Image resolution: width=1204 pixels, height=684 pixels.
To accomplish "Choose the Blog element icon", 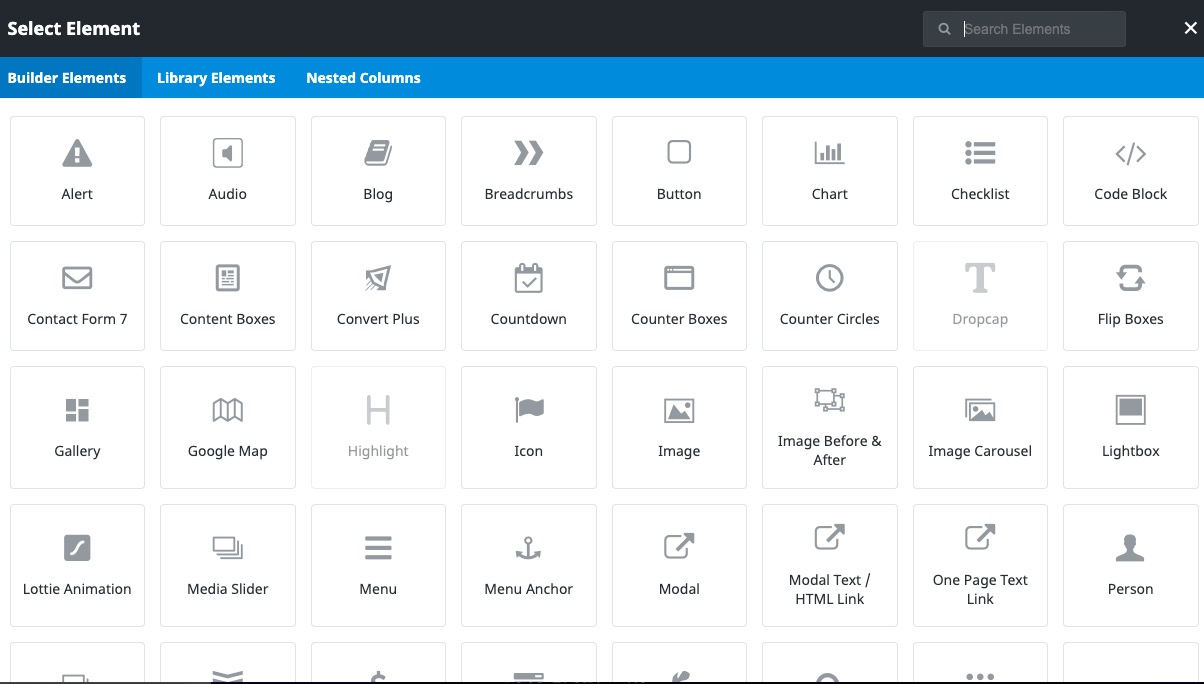I will [378, 153].
